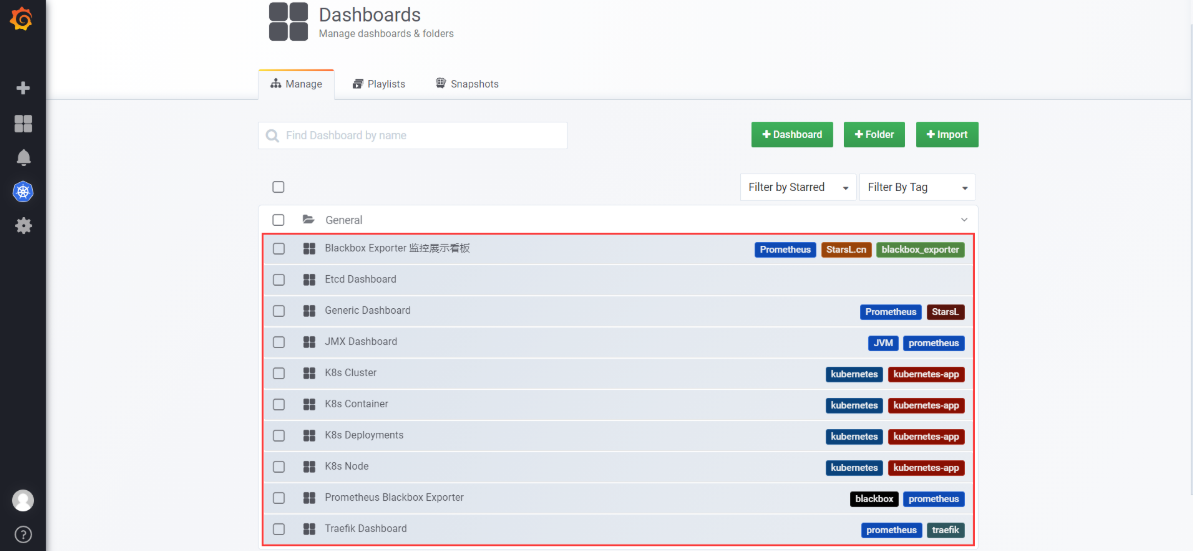This screenshot has width=1193, height=551.
Task: Collapse the General folder chevron
Action: 965,220
